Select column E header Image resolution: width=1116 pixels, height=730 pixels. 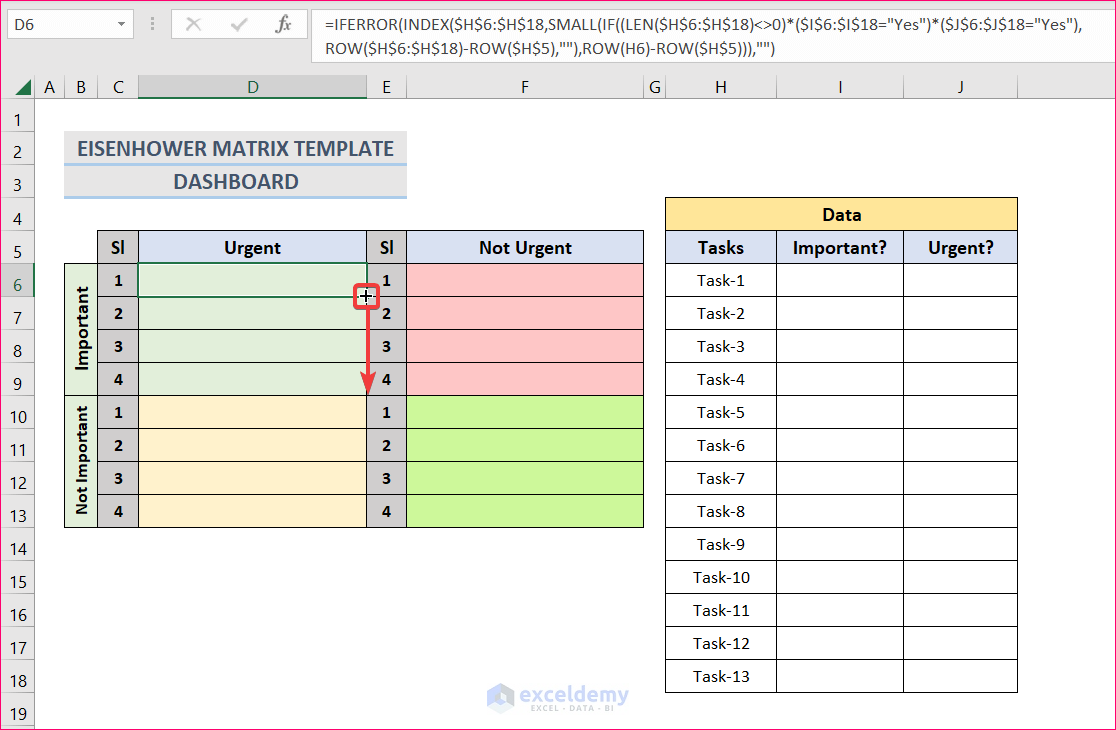coord(386,87)
